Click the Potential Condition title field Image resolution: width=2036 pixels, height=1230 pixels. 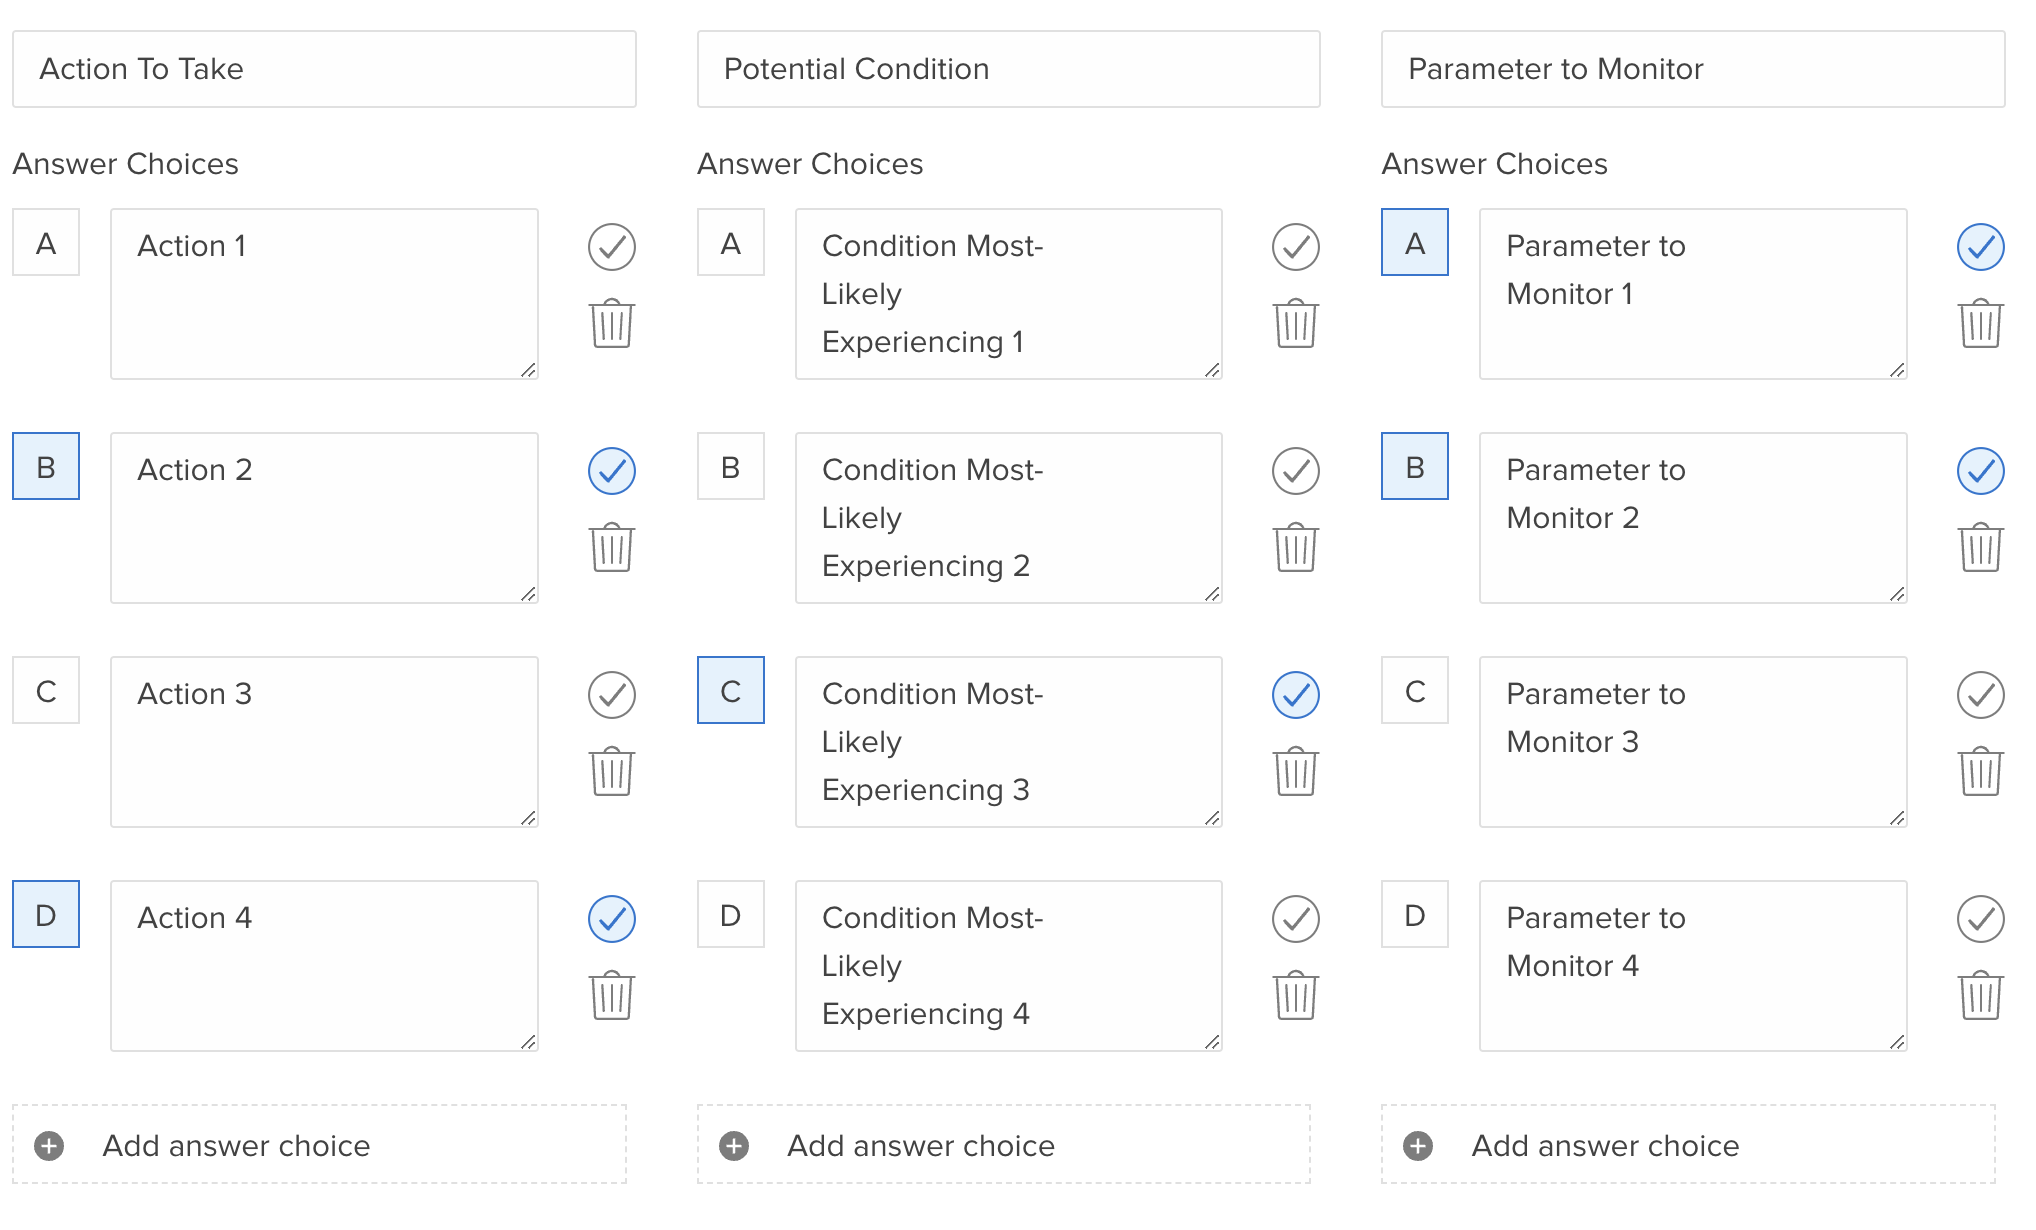pyautogui.click(x=1009, y=69)
